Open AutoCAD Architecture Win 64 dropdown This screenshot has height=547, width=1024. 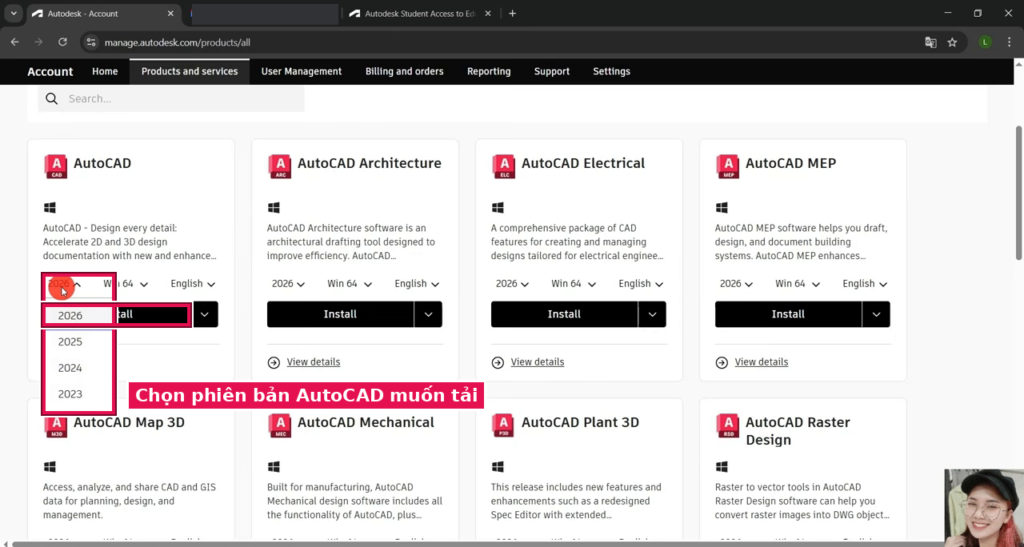349,284
